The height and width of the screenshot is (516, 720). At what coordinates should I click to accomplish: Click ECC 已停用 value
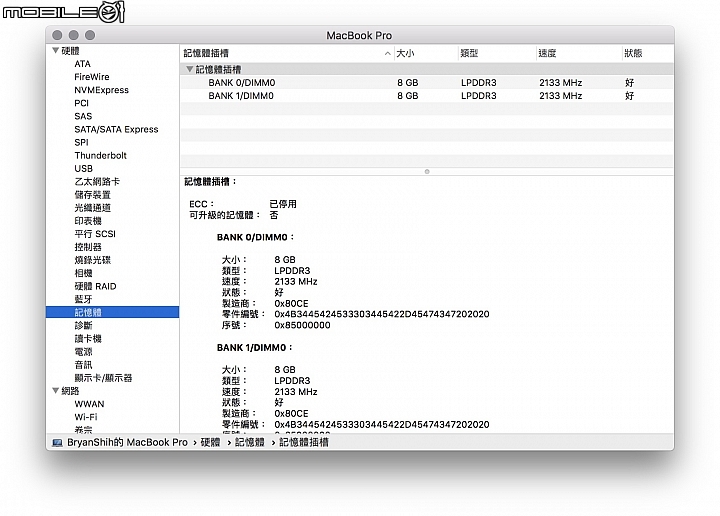(x=283, y=204)
